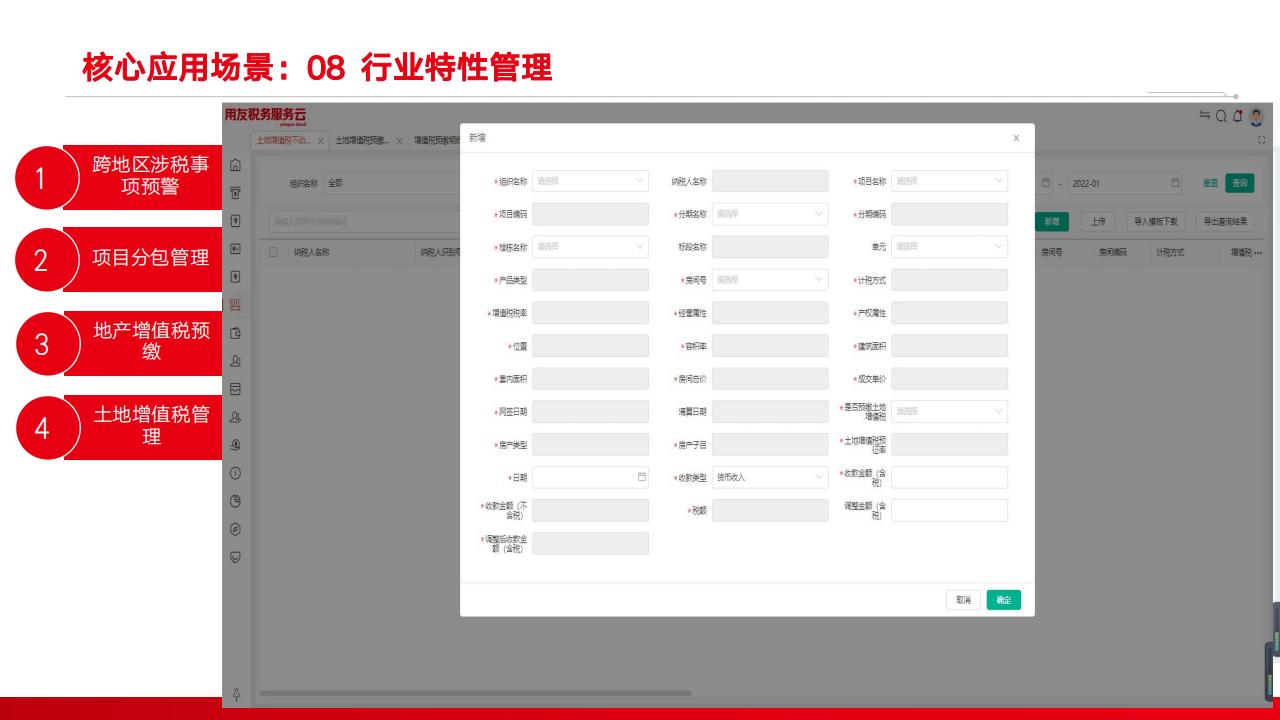Expand the 组织名称 dropdown in dialog

tap(590, 181)
